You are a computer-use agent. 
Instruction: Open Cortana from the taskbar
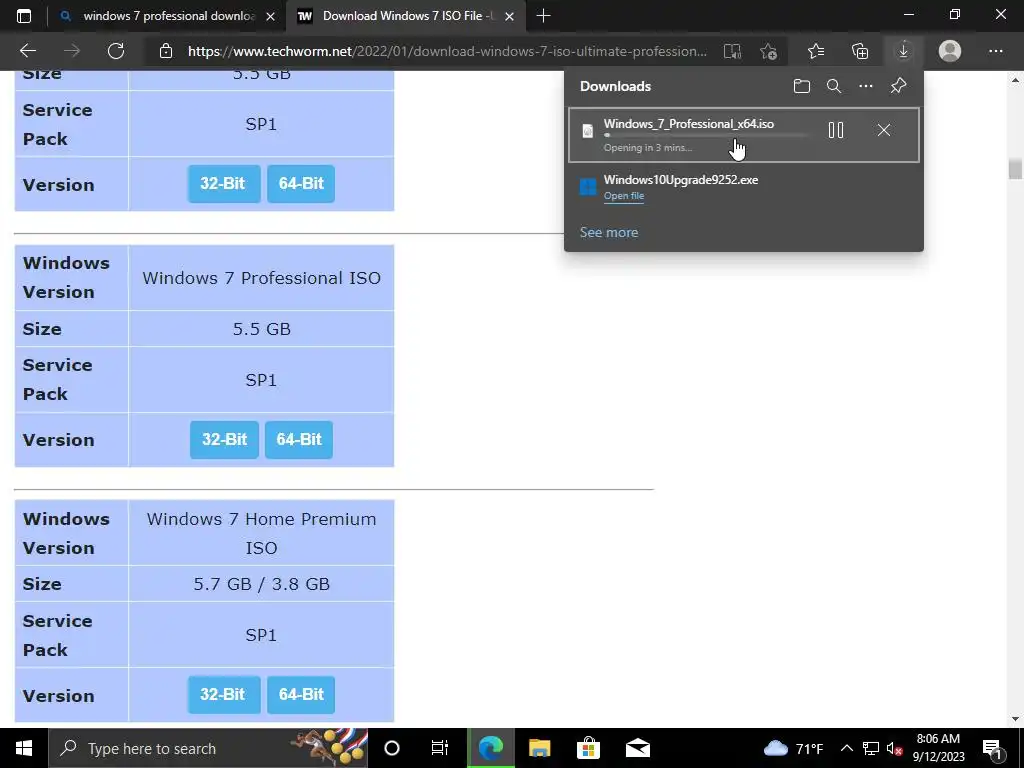pos(392,748)
